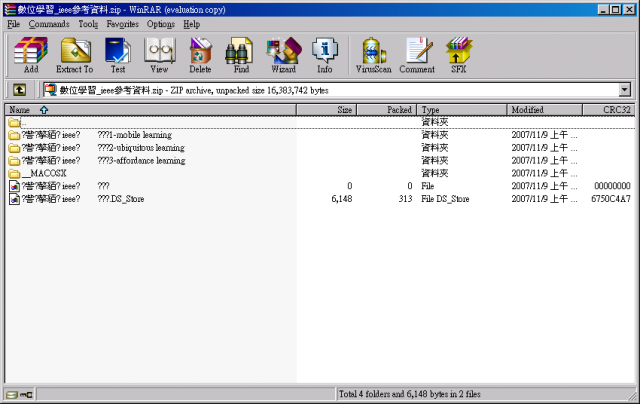The image size is (640, 404).
Task: Click the 1-mobile learning folder icon
Action: click(x=14, y=135)
